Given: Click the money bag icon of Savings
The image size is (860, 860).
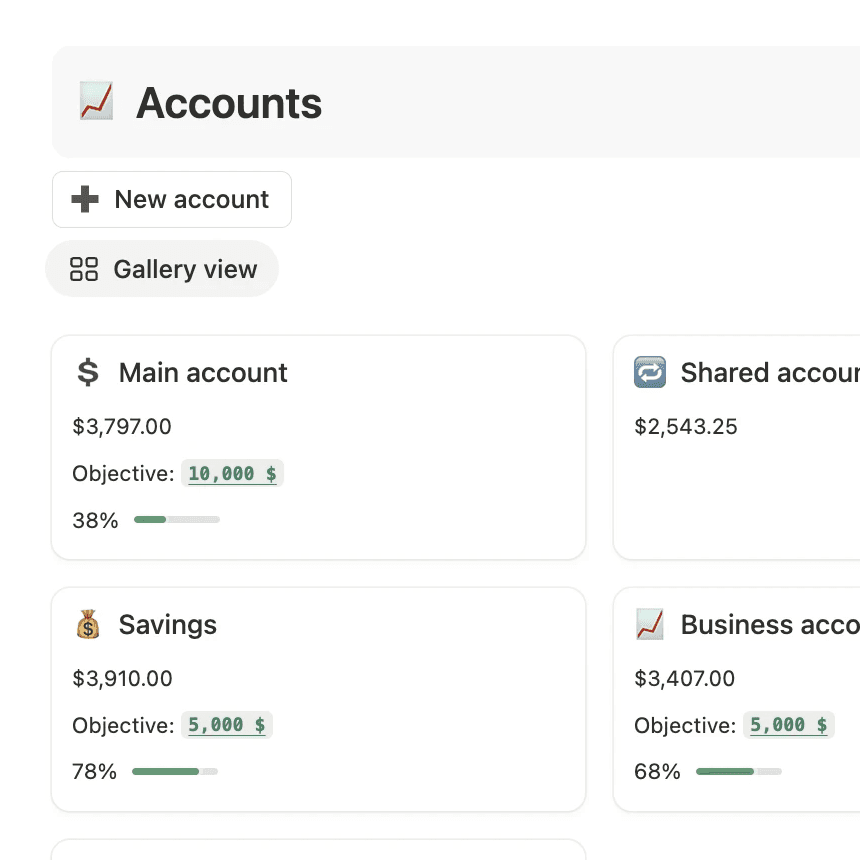Looking at the screenshot, I should coord(88,624).
